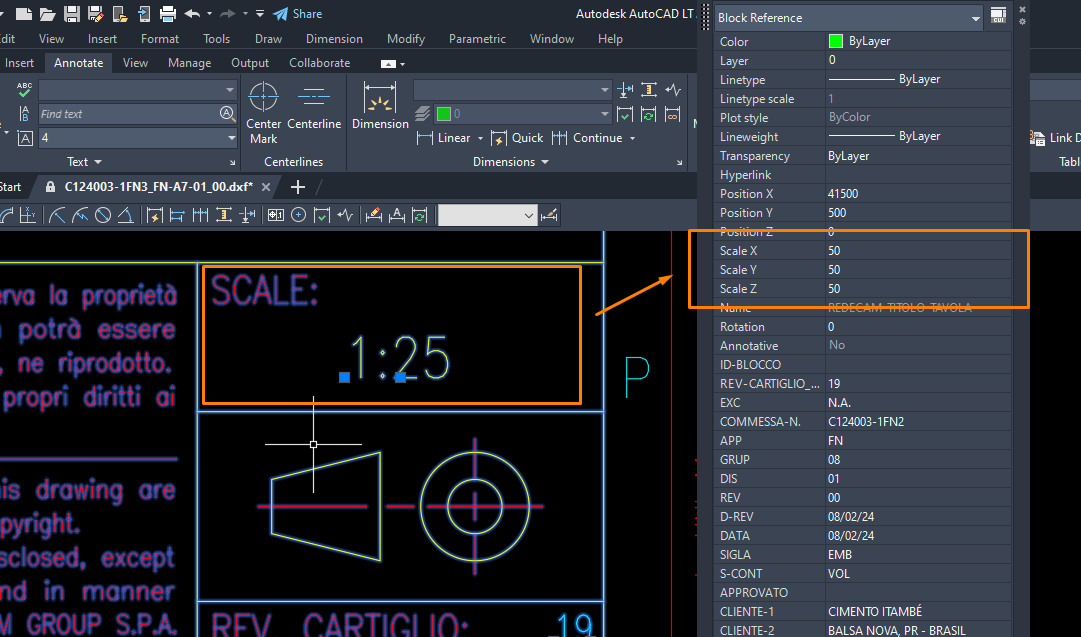Toggle the ribbon minimize button

(388, 63)
